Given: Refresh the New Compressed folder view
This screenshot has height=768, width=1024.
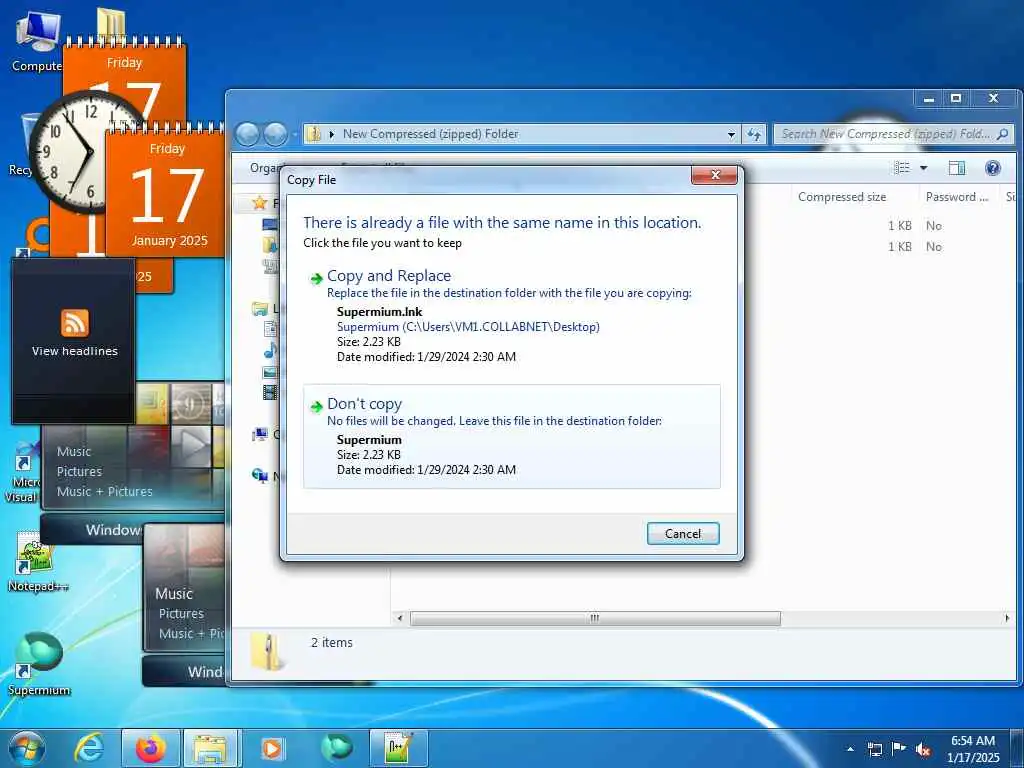Looking at the screenshot, I should 754,135.
